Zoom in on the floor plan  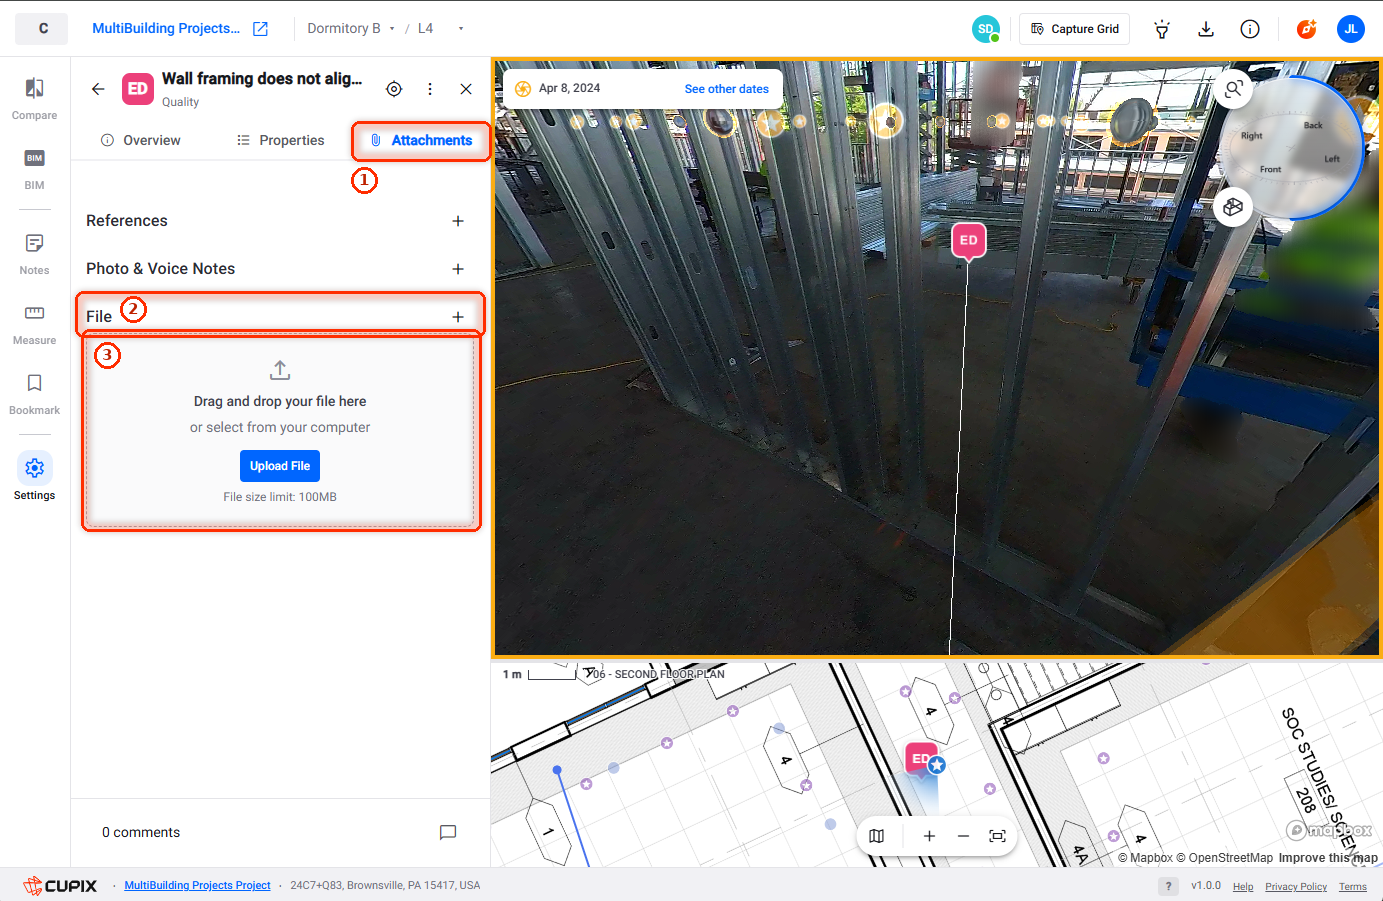(x=929, y=836)
